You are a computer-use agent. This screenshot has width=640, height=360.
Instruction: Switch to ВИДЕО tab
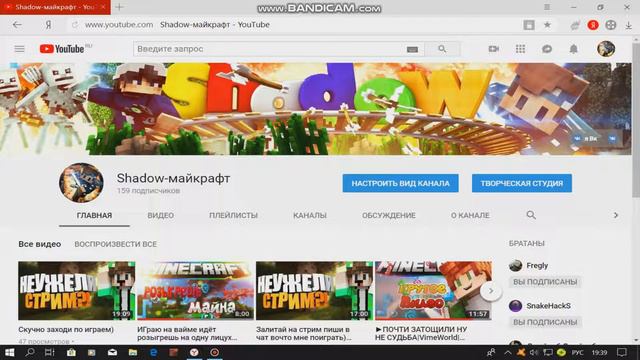[160, 216]
